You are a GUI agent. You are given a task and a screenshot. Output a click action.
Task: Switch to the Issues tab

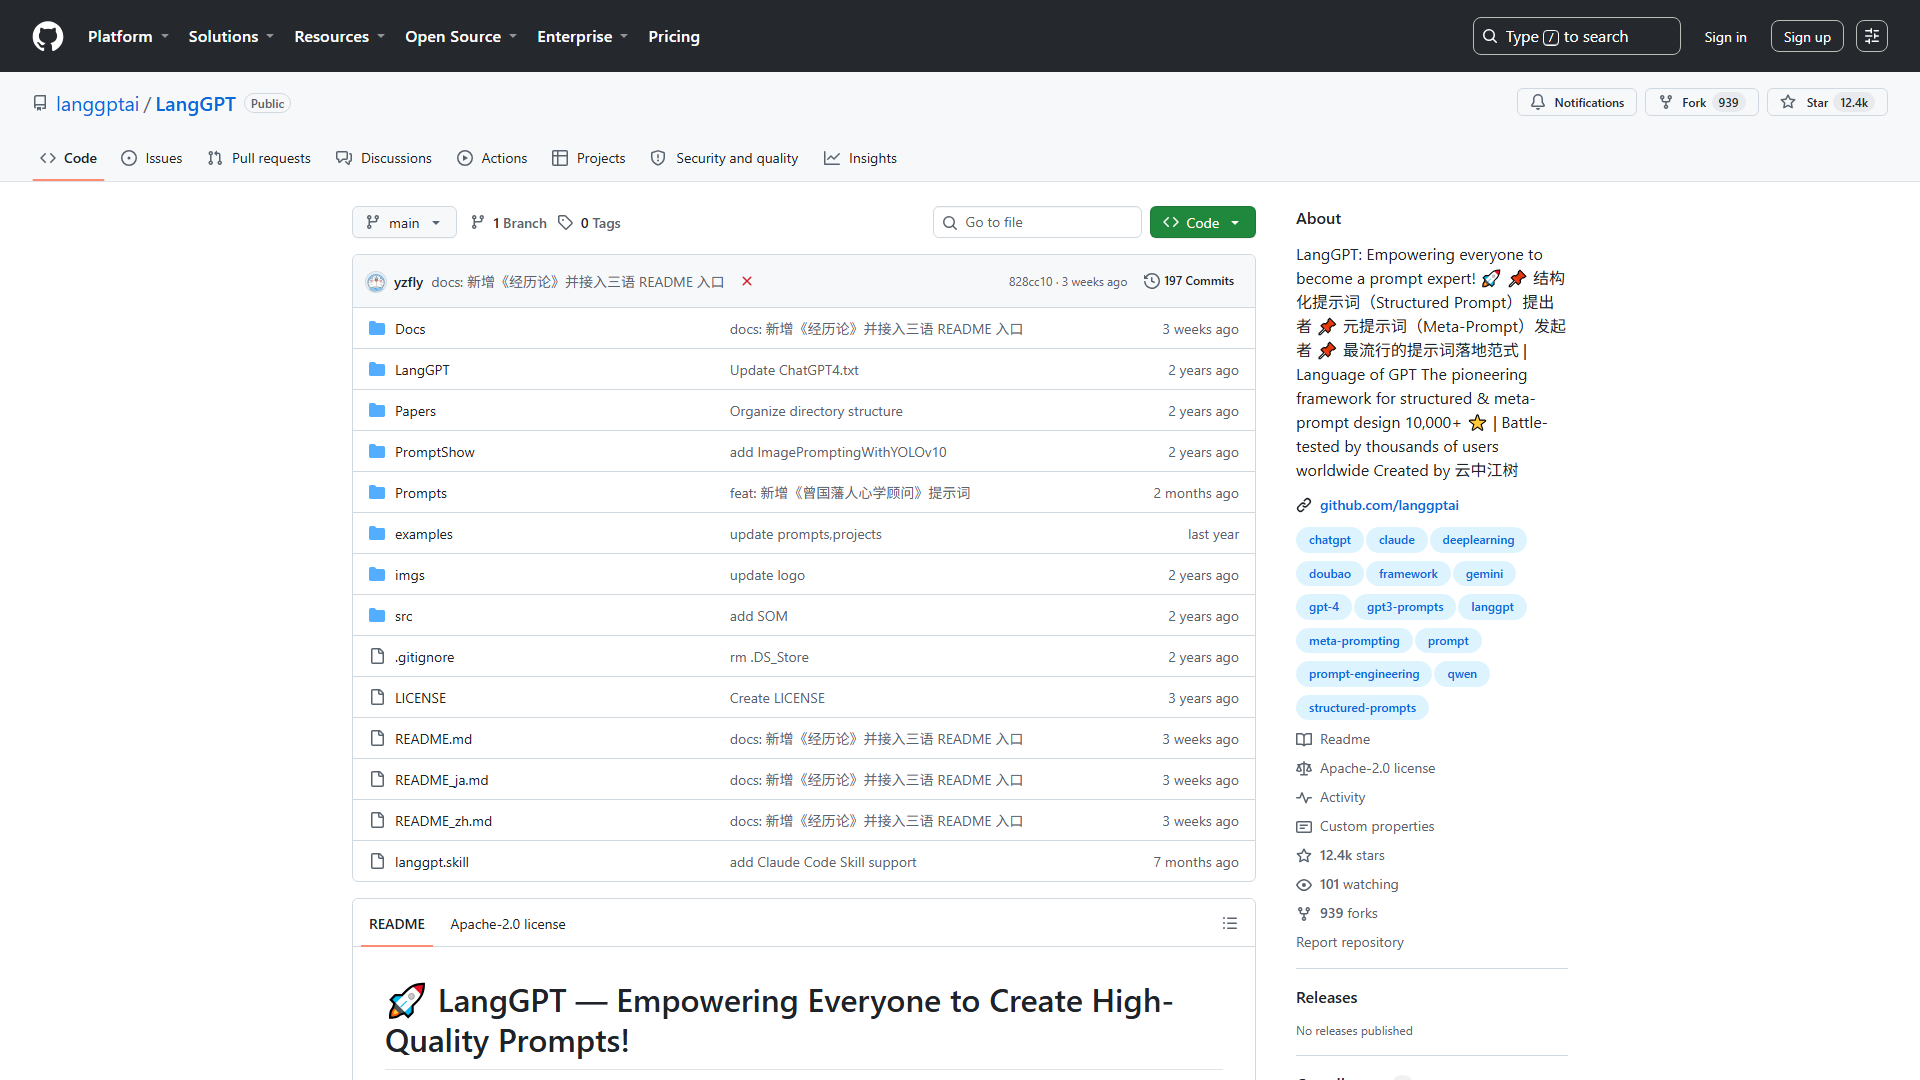pos(152,158)
